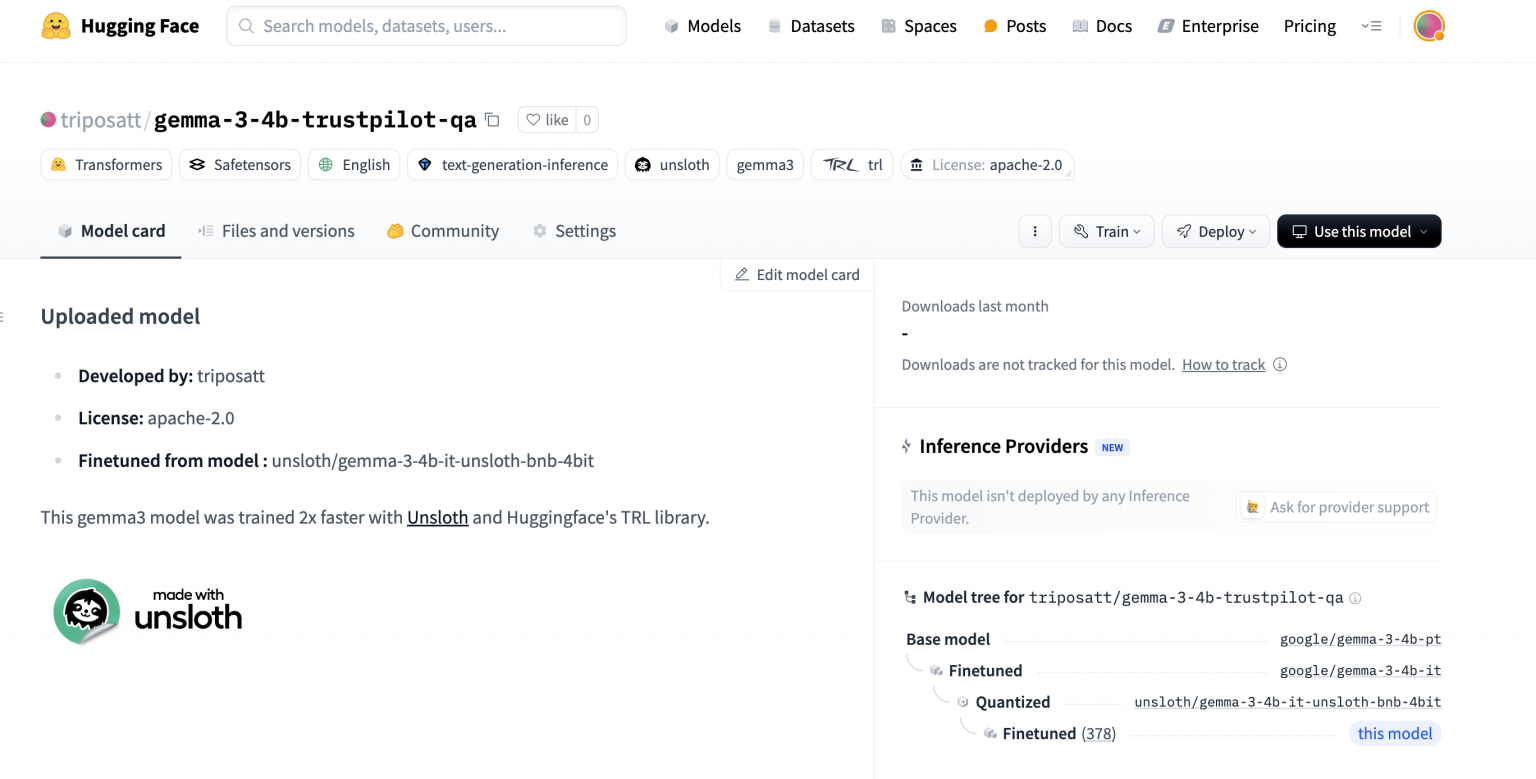This screenshot has width=1536, height=779.
Task: Select the English language tag
Action: point(353,164)
